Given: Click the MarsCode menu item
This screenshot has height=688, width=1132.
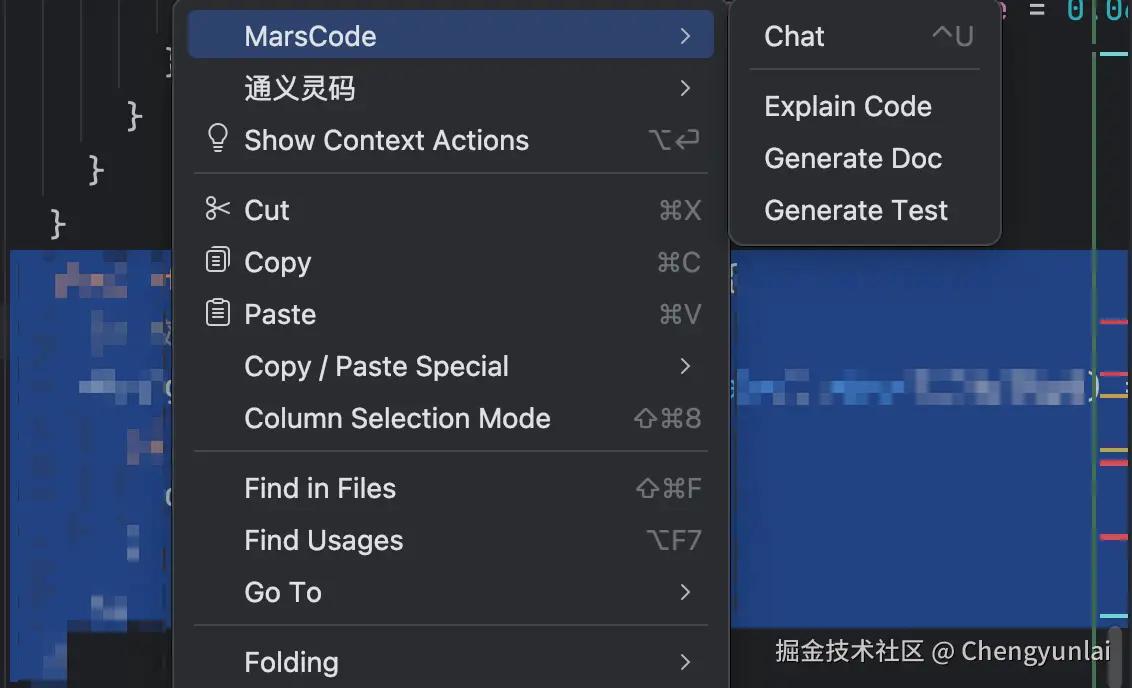Looking at the screenshot, I should pyautogui.click(x=310, y=36).
